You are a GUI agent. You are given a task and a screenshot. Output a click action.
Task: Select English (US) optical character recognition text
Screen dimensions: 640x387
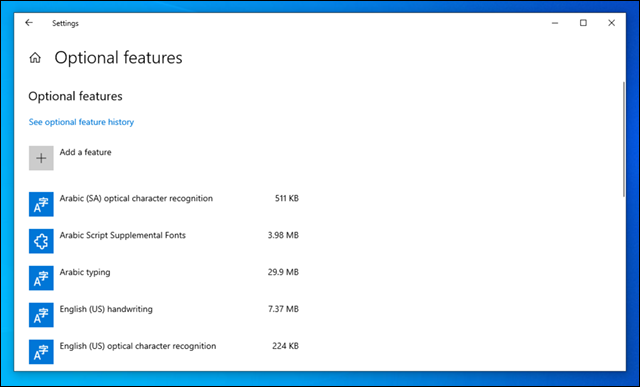coord(138,346)
